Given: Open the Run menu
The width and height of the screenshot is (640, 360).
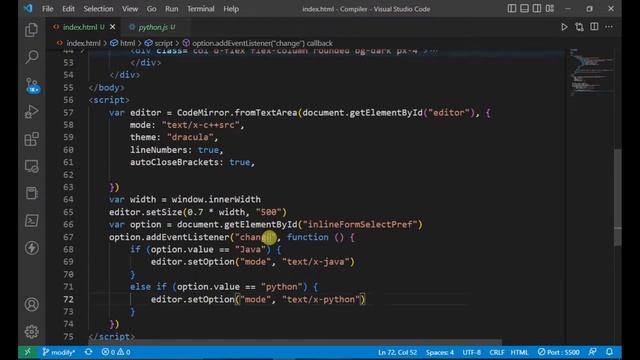Looking at the screenshot, I should [x=171, y=9].
